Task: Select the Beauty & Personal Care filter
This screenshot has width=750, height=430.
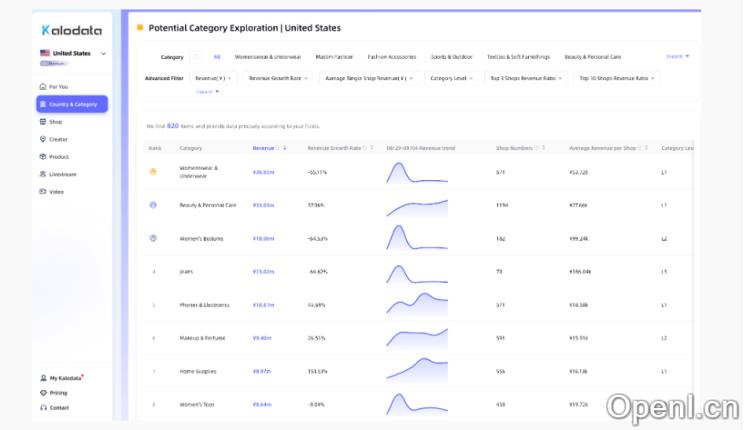Action: (x=592, y=57)
